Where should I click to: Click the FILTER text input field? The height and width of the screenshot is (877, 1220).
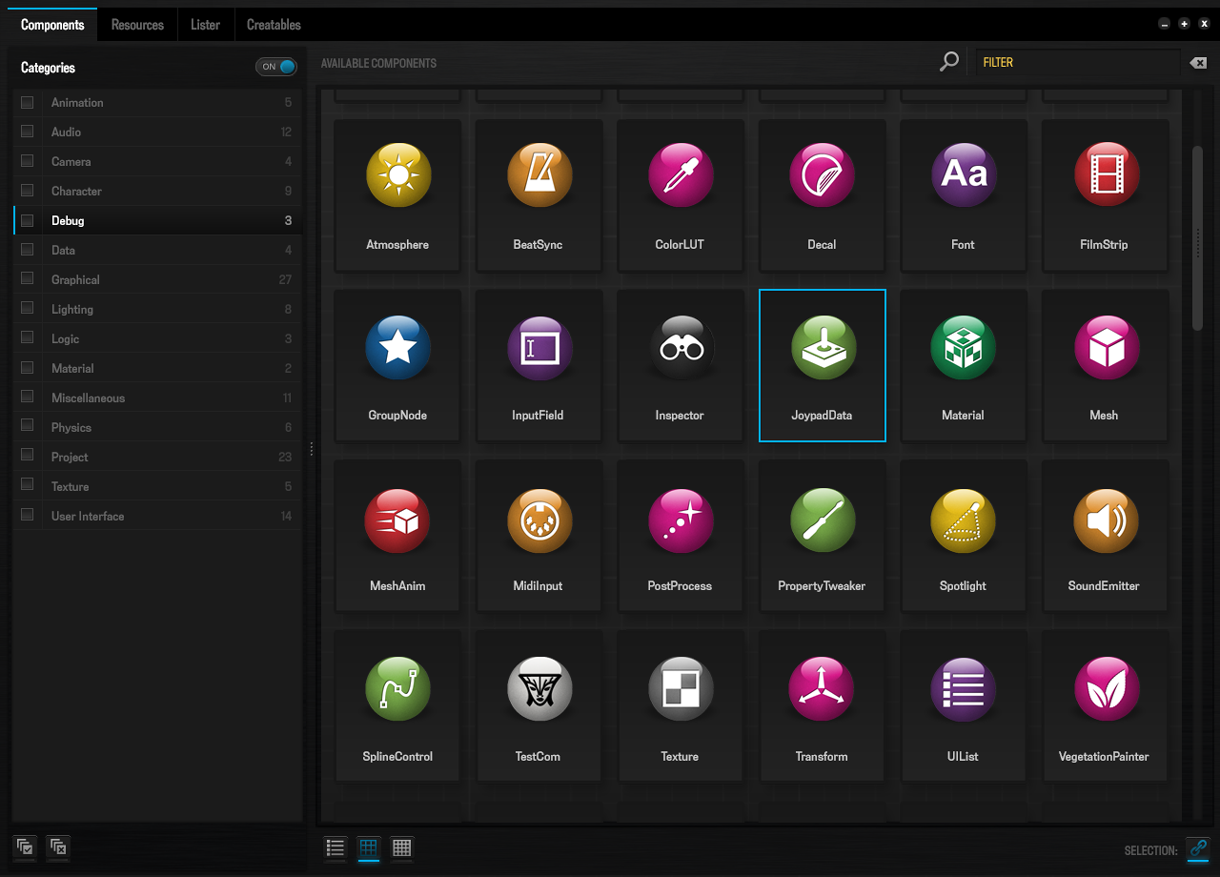(1075, 62)
